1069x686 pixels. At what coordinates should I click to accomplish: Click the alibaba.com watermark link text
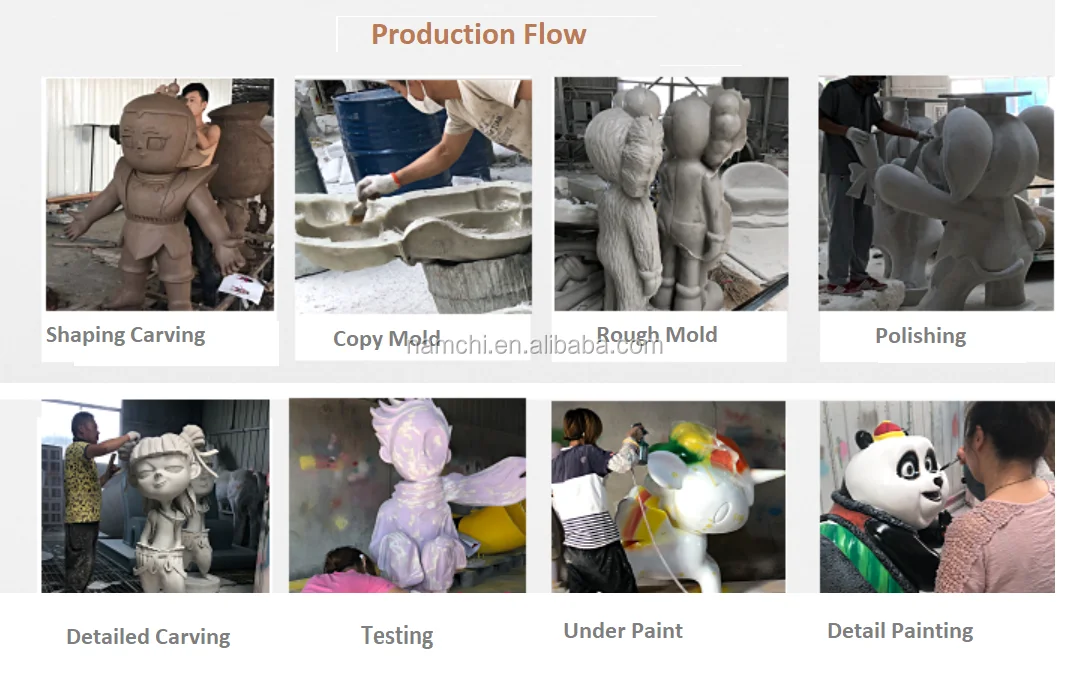coord(534,346)
